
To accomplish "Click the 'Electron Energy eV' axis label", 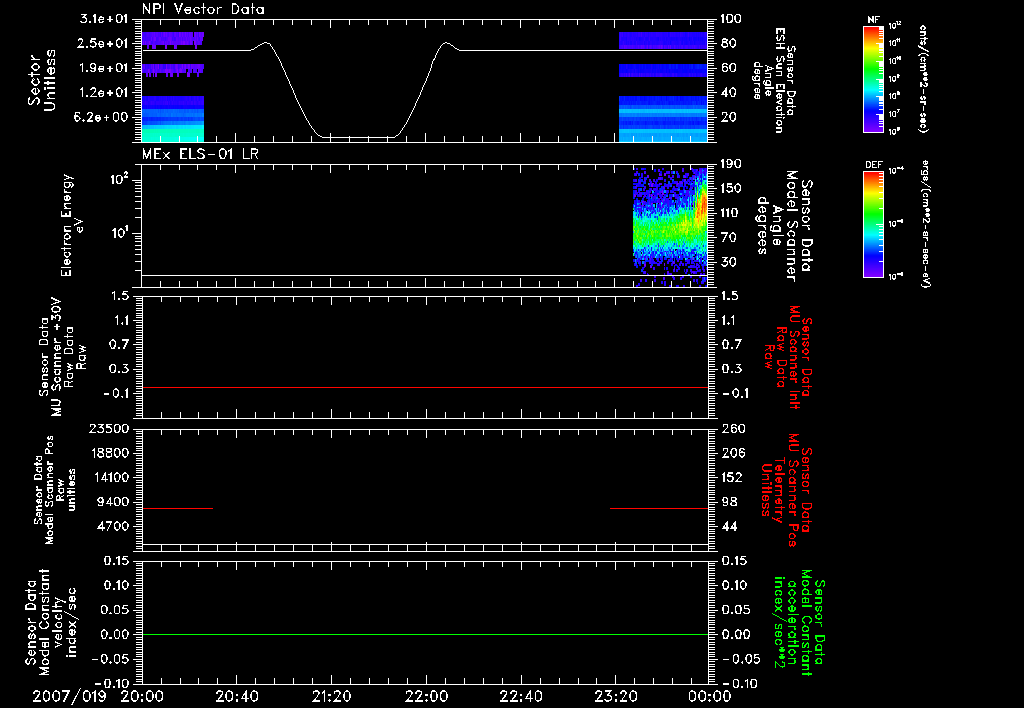I will (71, 225).
